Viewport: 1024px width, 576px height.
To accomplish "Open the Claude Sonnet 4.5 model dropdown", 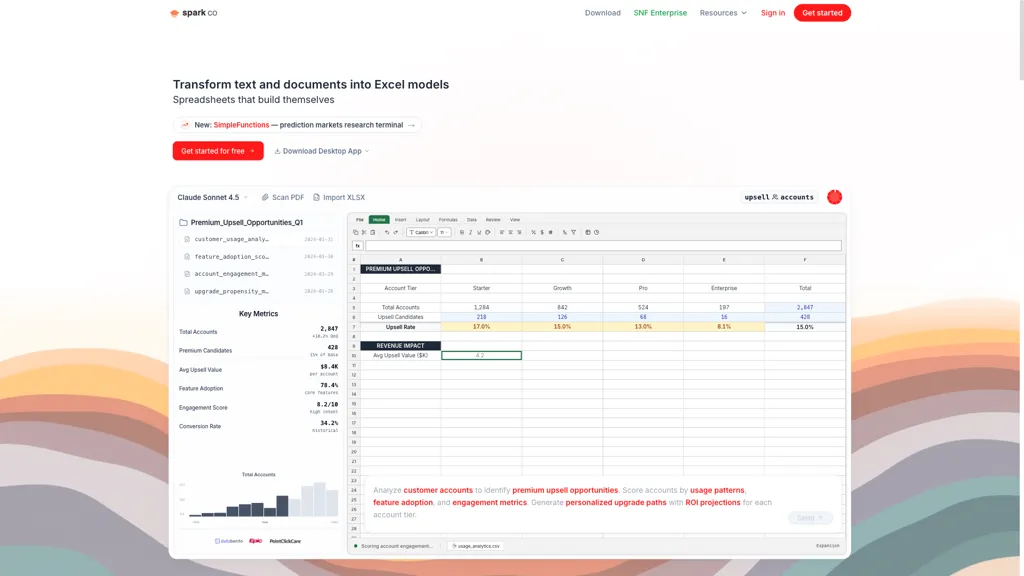I will tap(213, 197).
